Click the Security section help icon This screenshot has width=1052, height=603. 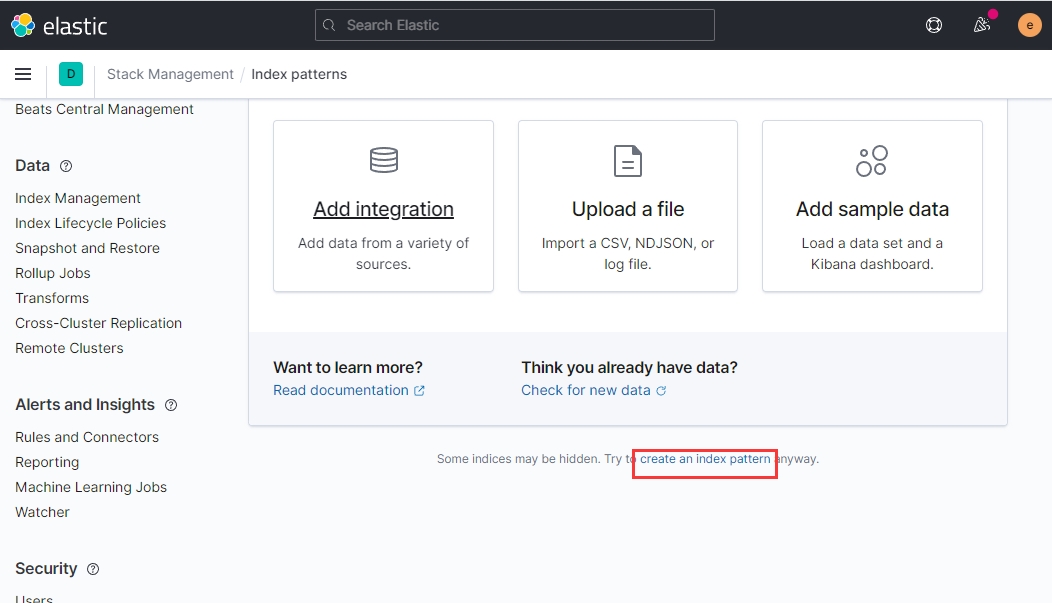(x=93, y=569)
